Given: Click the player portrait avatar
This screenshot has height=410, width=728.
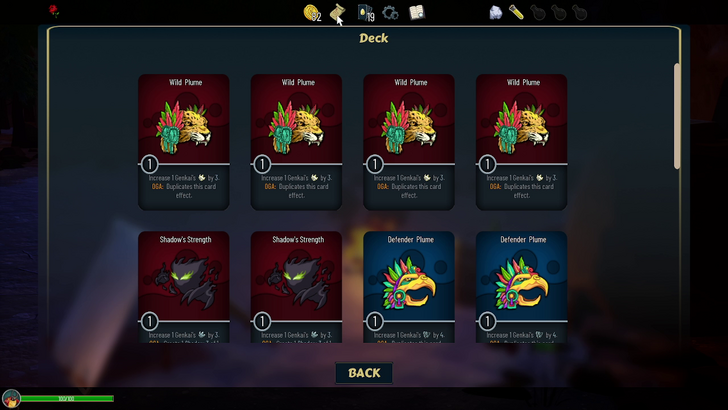Looking at the screenshot, I should [x=11, y=399].
